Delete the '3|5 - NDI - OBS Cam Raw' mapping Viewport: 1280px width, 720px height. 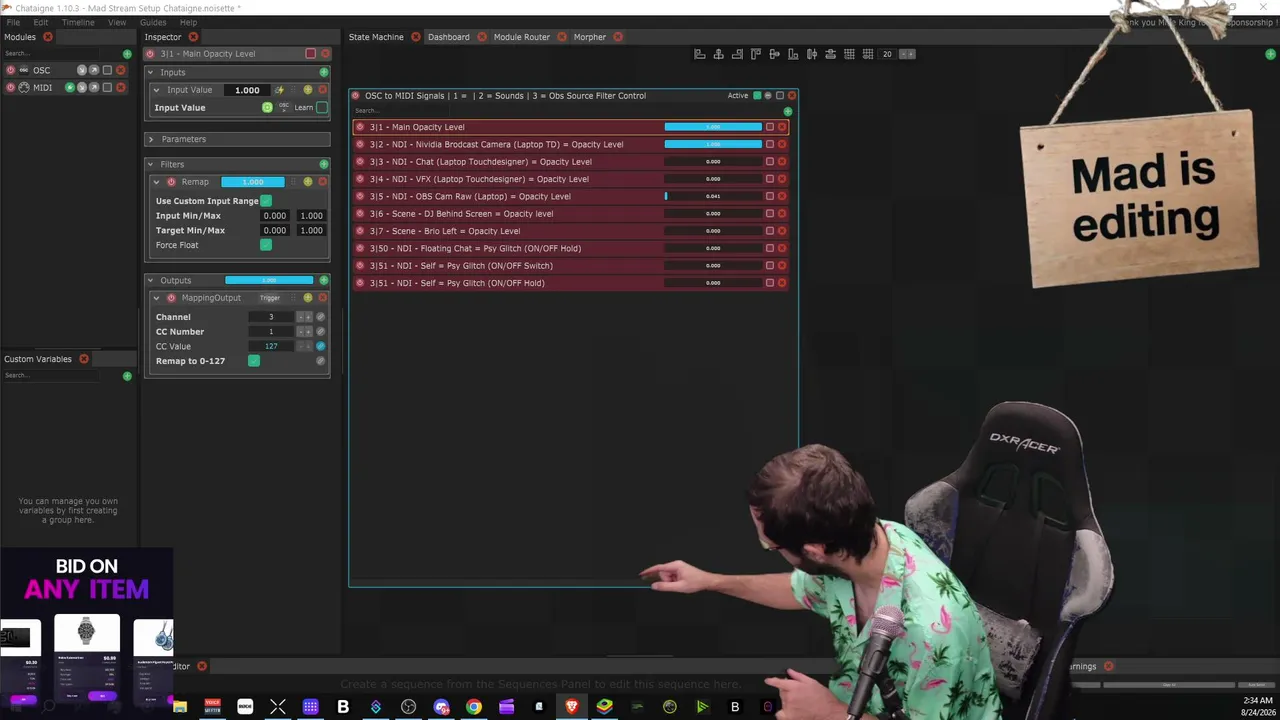pyautogui.click(x=782, y=196)
